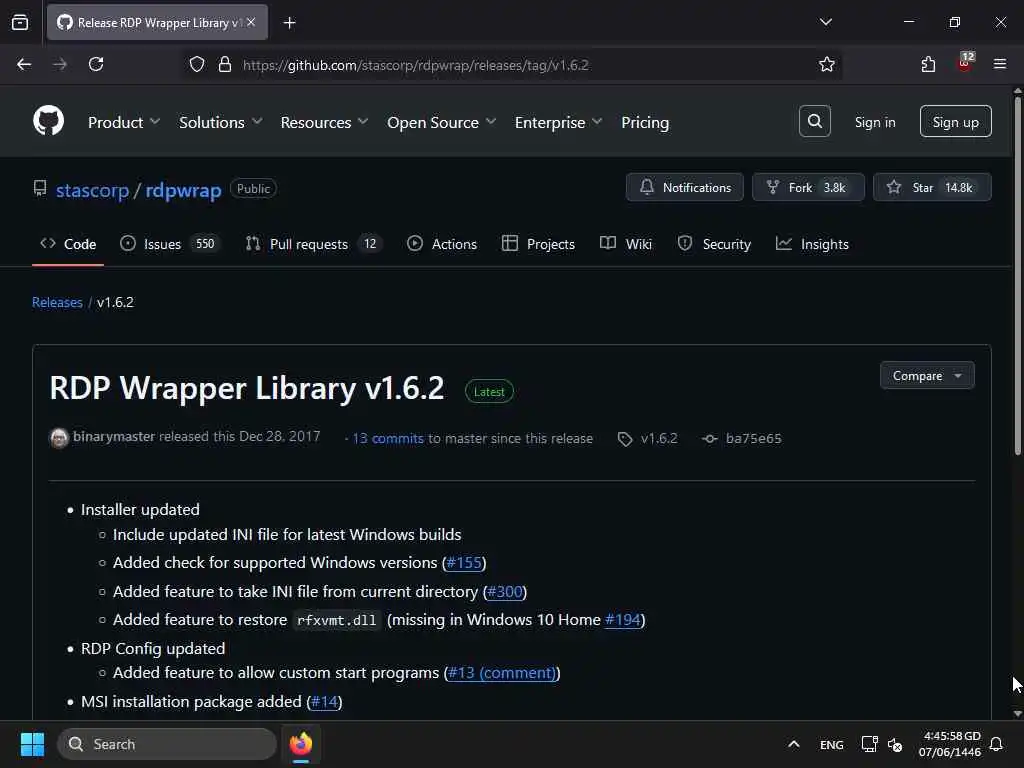Expand Solutions navigation dropdown

(220, 122)
